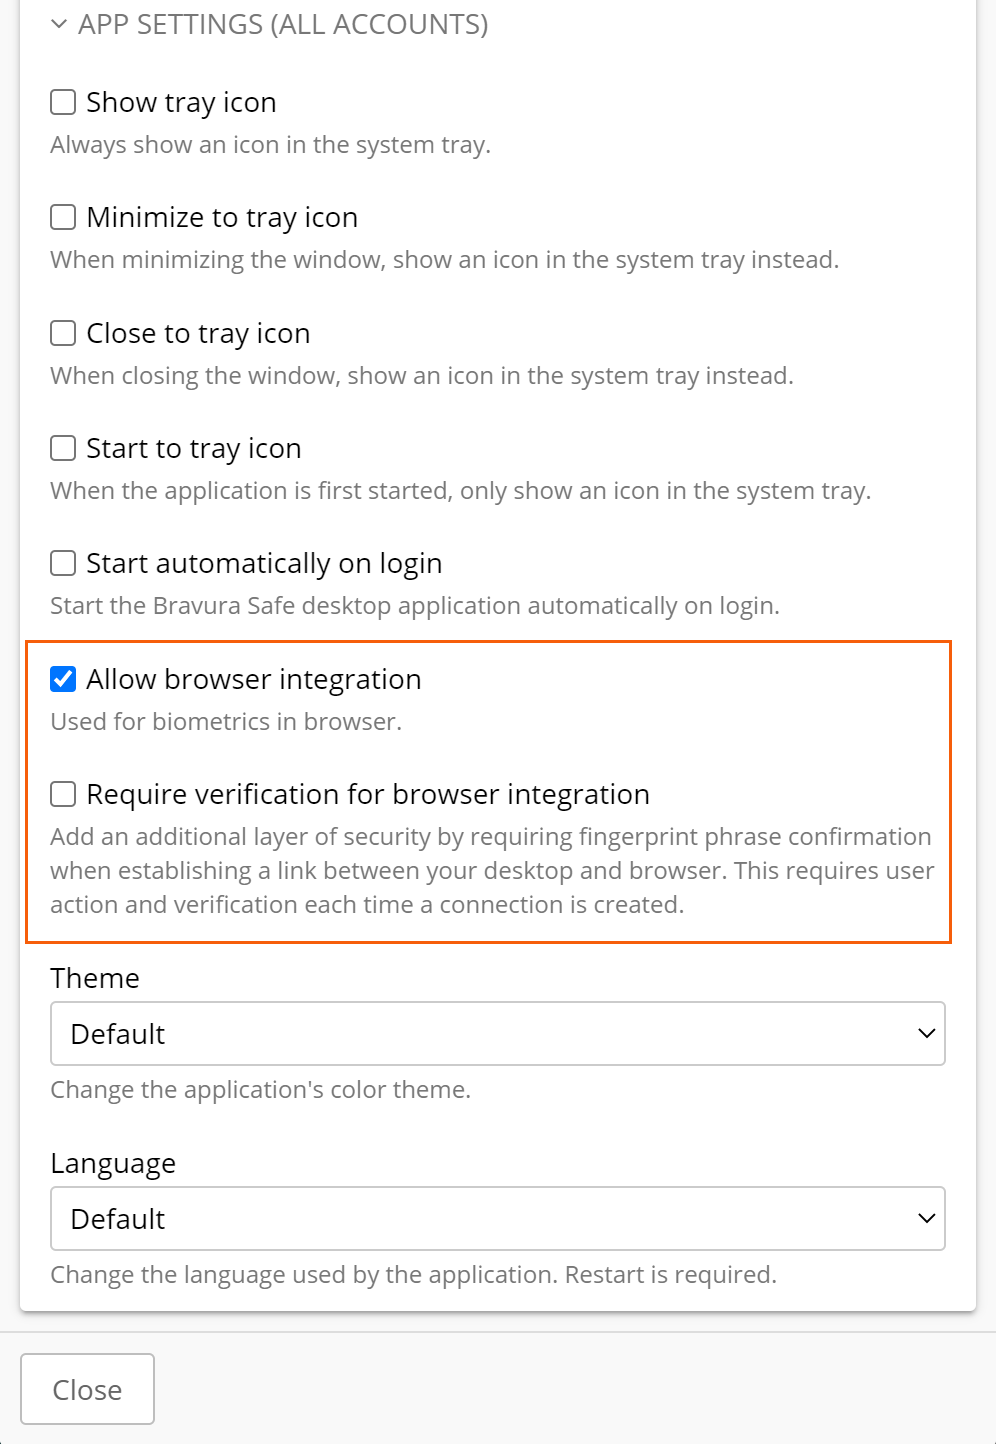Check the Minimize to tray icon option
The height and width of the screenshot is (1444, 996).
point(62,217)
